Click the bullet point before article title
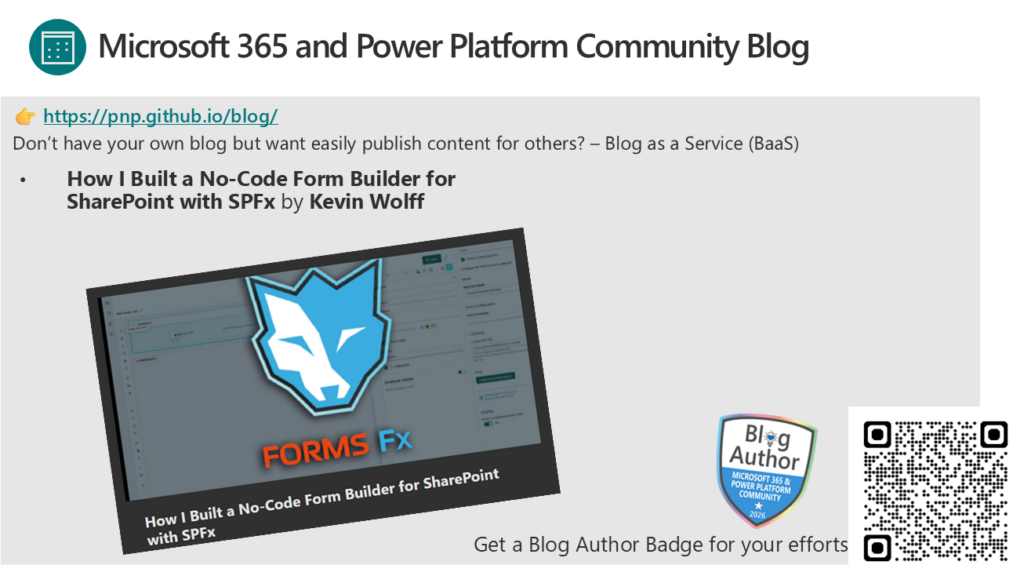The width and height of the screenshot is (1024, 576). [x=24, y=180]
